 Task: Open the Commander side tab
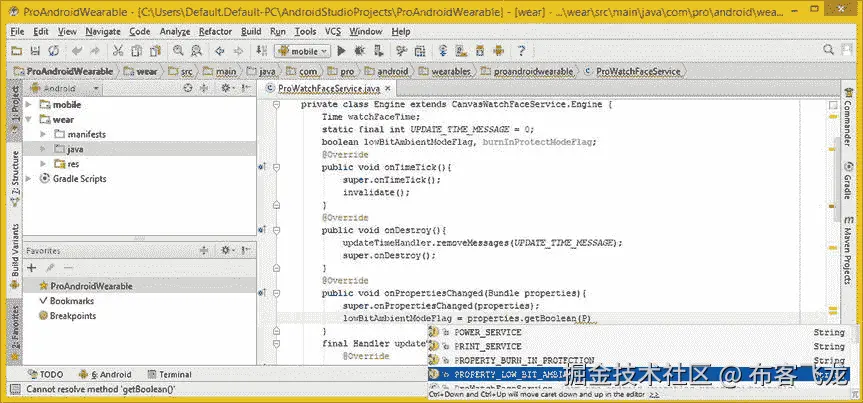848,118
